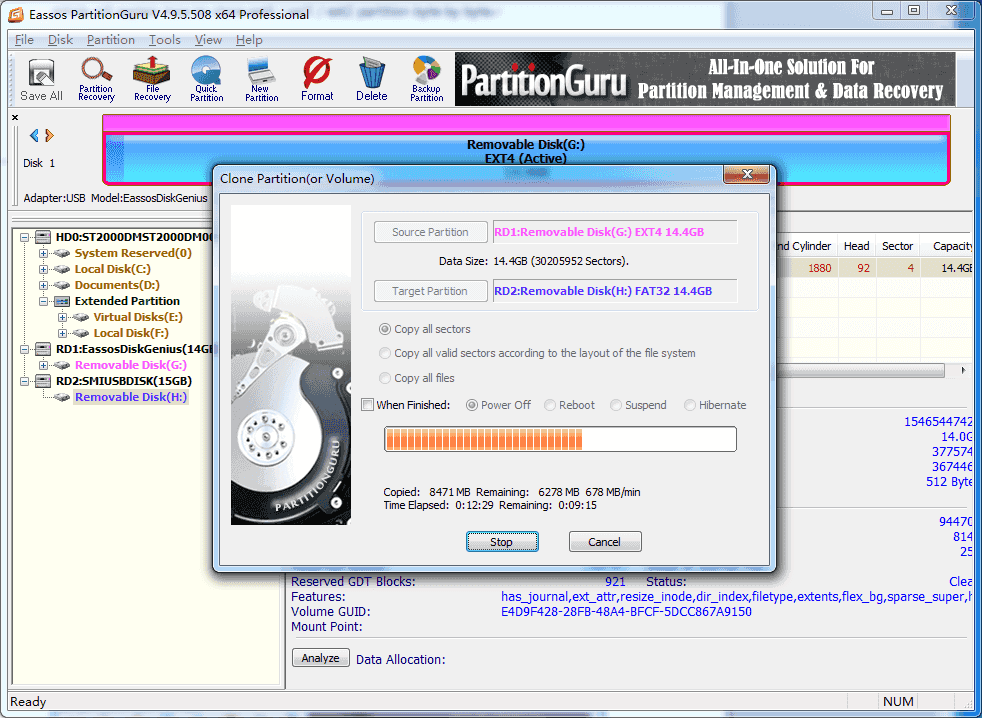The width and height of the screenshot is (982, 718).
Task: Expand the System Reserved(0) node
Action: [43, 253]
